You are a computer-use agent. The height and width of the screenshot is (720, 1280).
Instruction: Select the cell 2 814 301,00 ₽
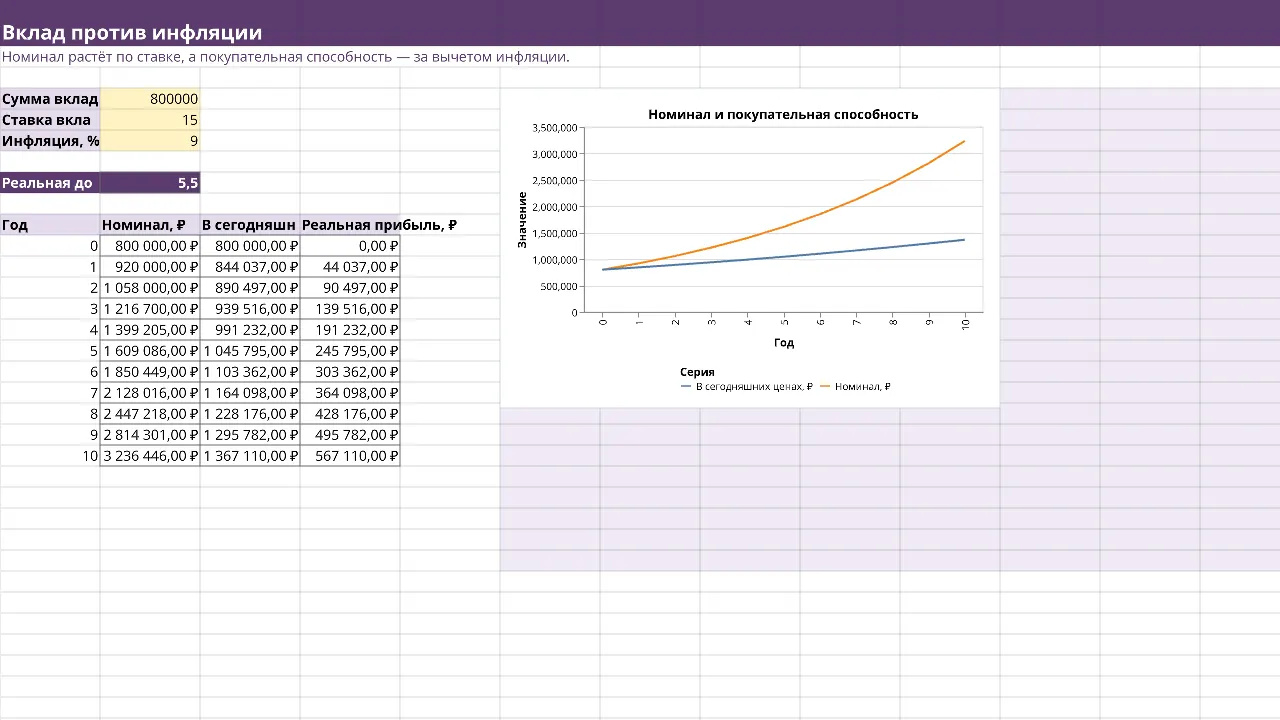coord(150,435)
